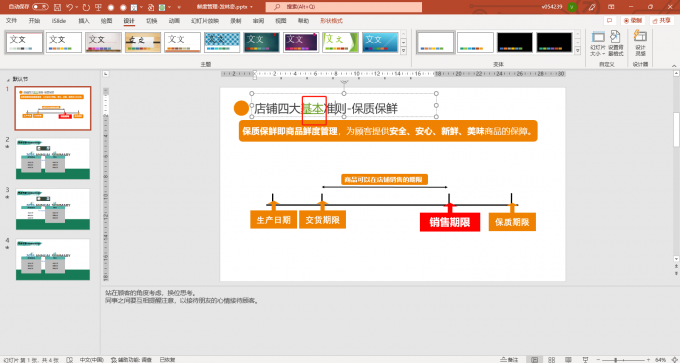
Task: Select slide 1 thumbnail
Action: [53, 108]
